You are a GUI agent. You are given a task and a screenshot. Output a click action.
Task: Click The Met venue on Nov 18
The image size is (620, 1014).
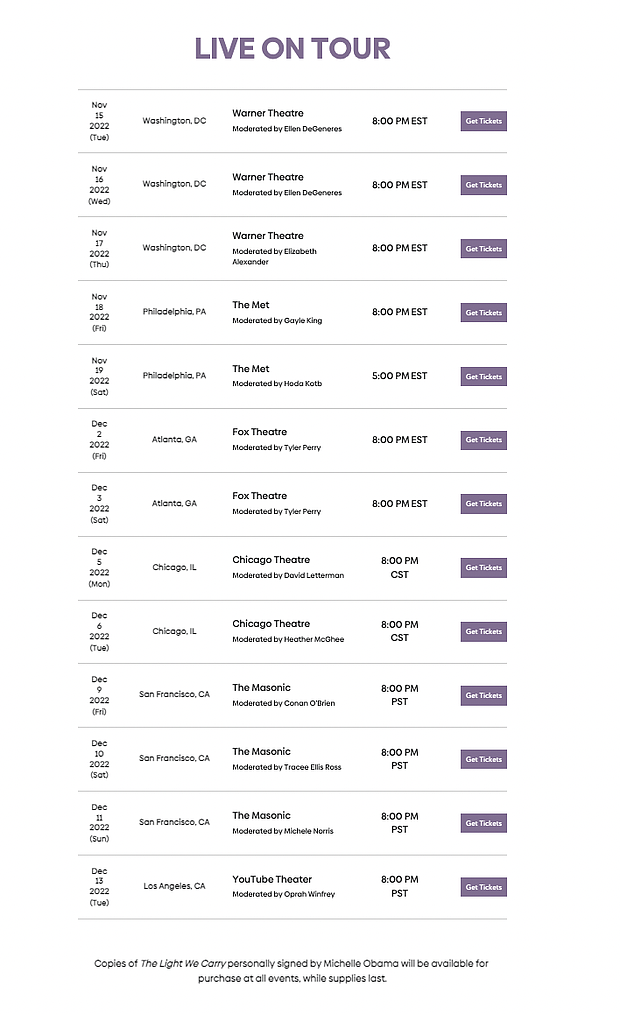[251, 305]
